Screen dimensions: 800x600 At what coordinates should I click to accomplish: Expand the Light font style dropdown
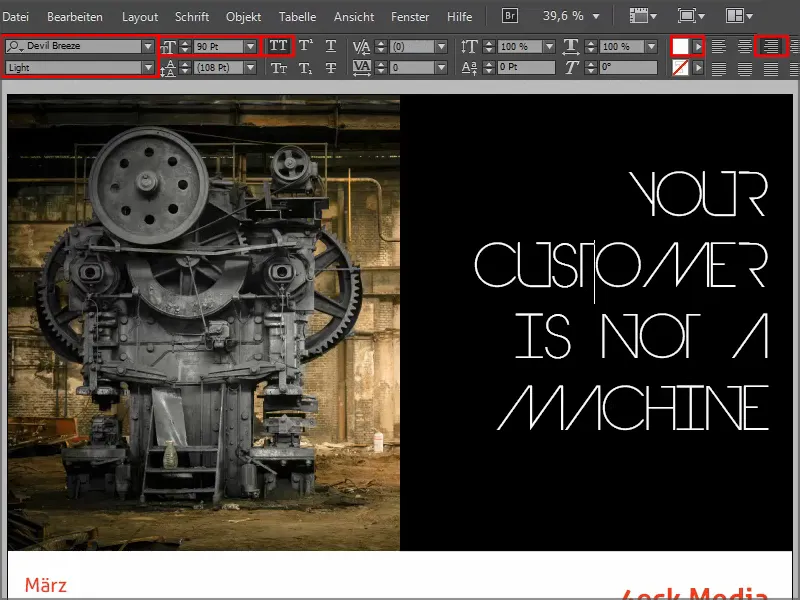[148, 67]
